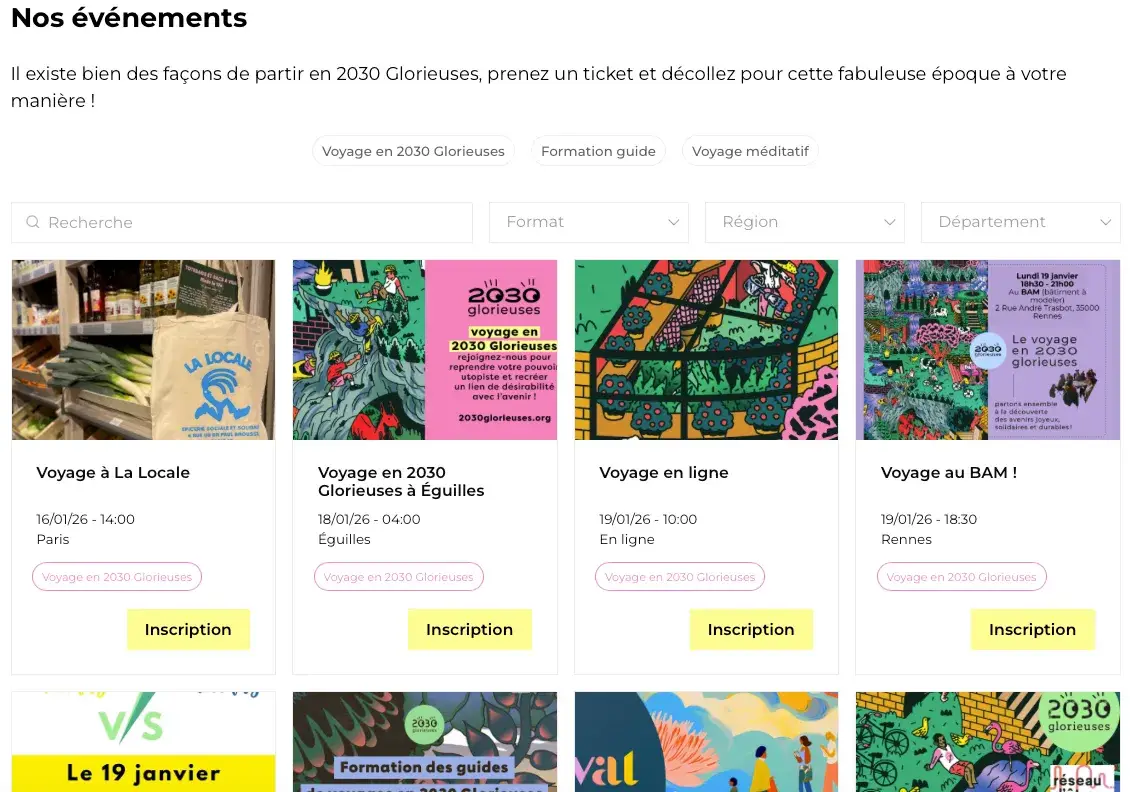Sign up for Voyage en ligne
This screenshot has width=1130, height=792.
(751, 629)
